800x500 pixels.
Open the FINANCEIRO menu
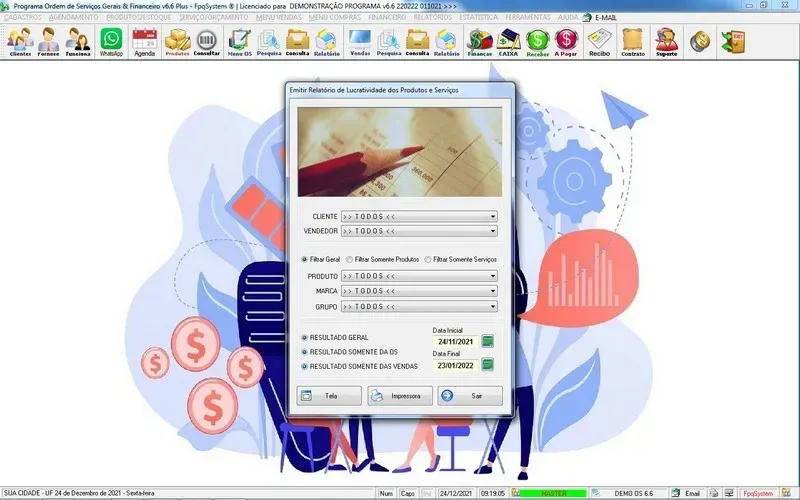(387, 18)
